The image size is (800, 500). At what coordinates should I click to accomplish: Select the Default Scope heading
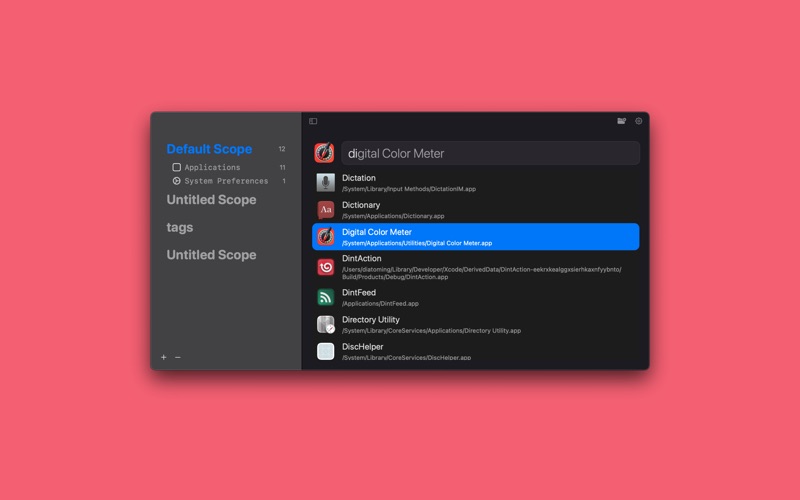point(209,149)
